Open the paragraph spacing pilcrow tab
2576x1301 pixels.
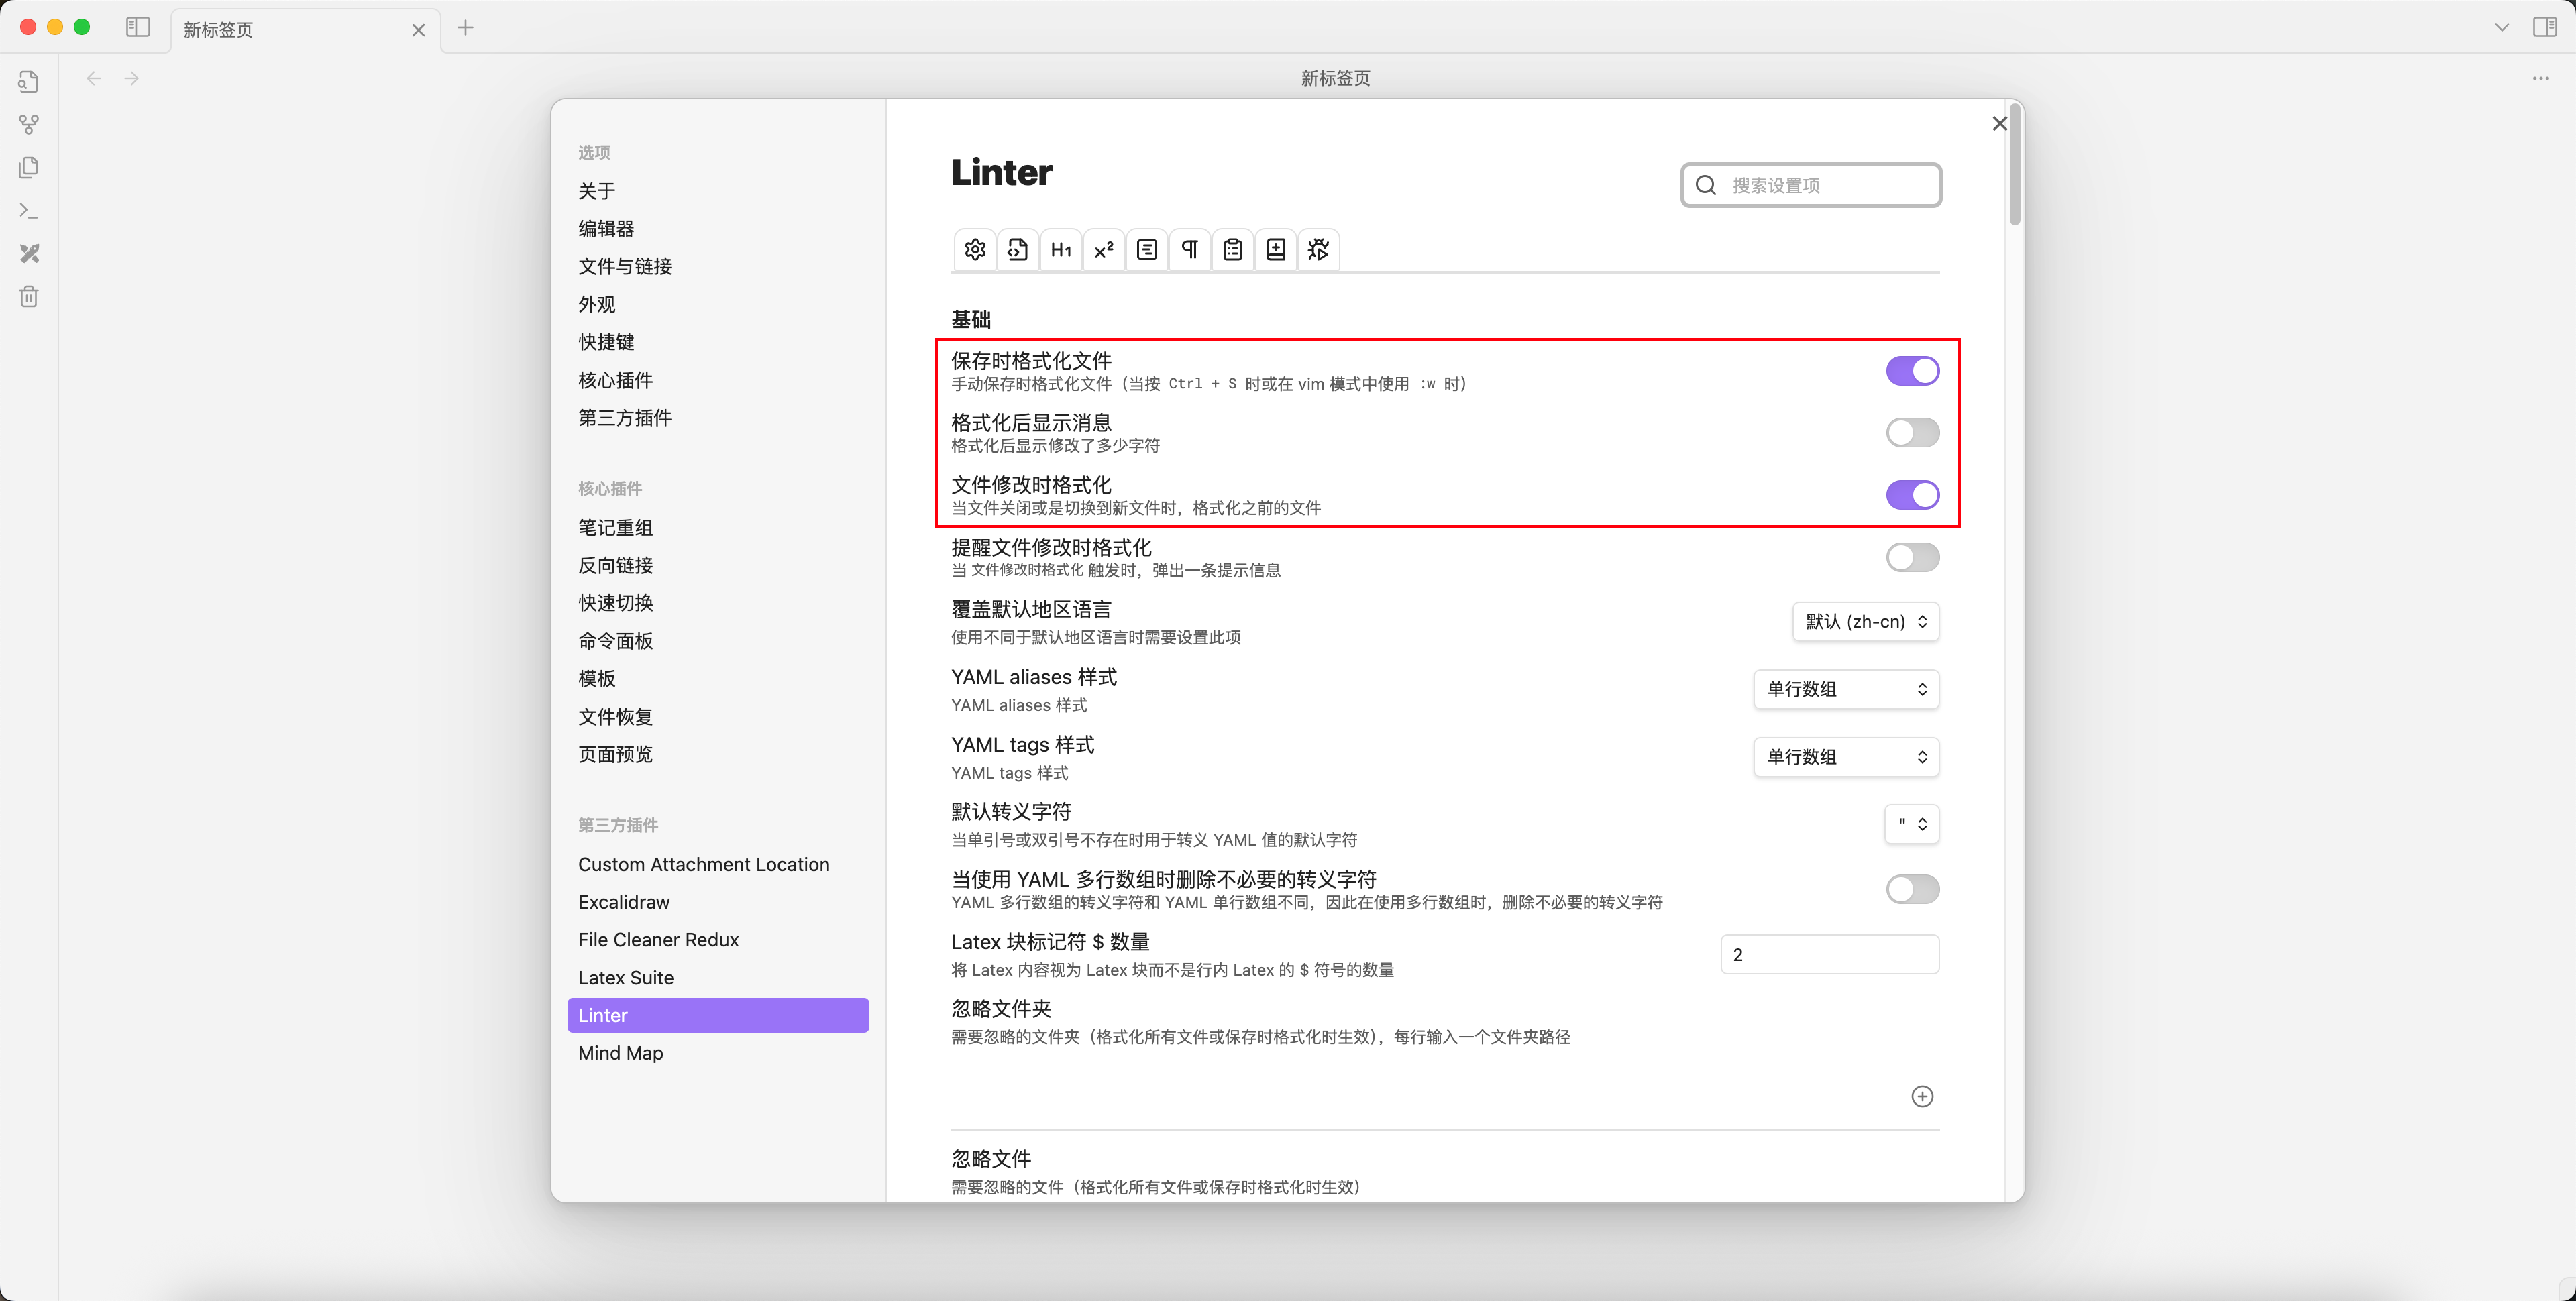pos(1190,250)
